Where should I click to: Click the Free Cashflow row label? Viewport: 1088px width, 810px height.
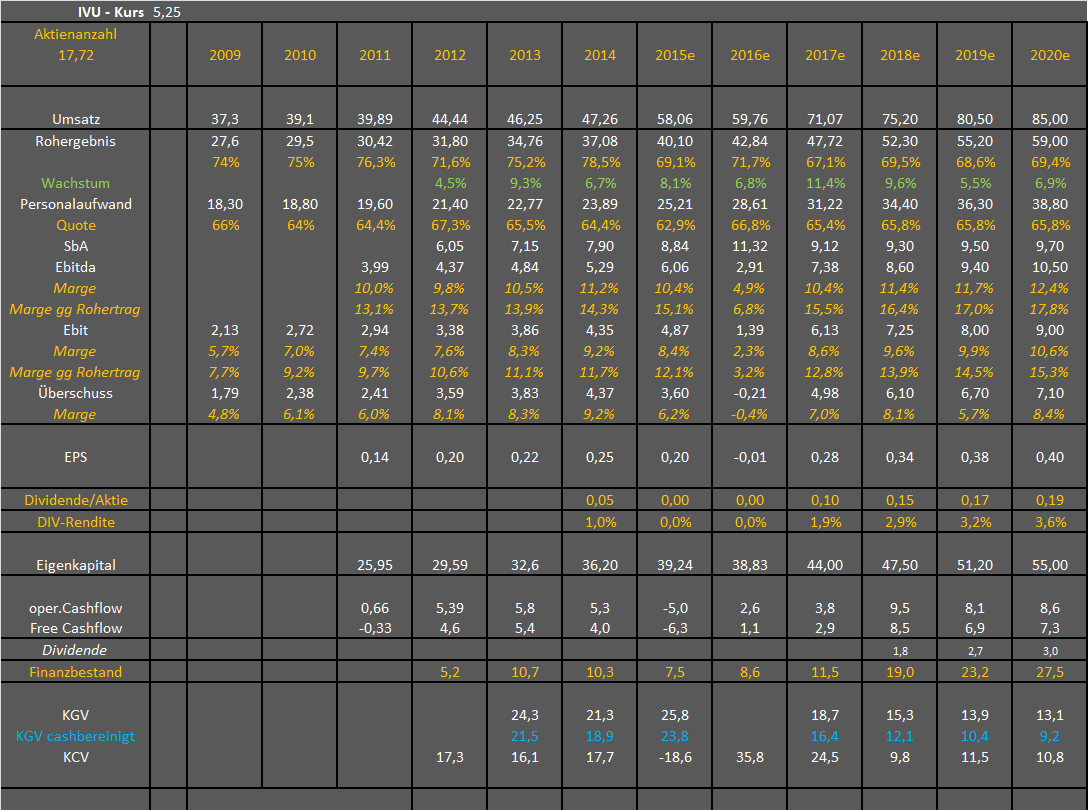tap(76, 628)
